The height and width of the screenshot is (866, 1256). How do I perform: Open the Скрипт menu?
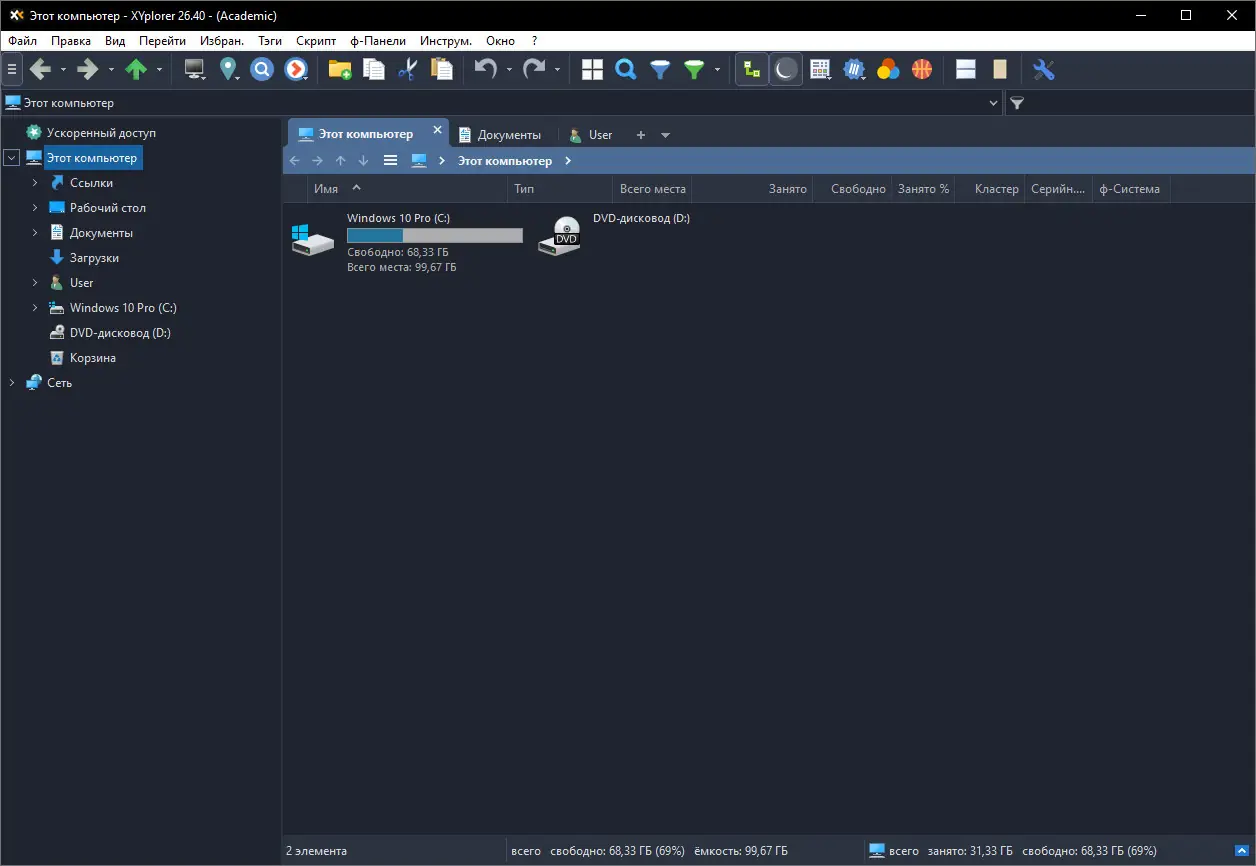coord(316,41)
